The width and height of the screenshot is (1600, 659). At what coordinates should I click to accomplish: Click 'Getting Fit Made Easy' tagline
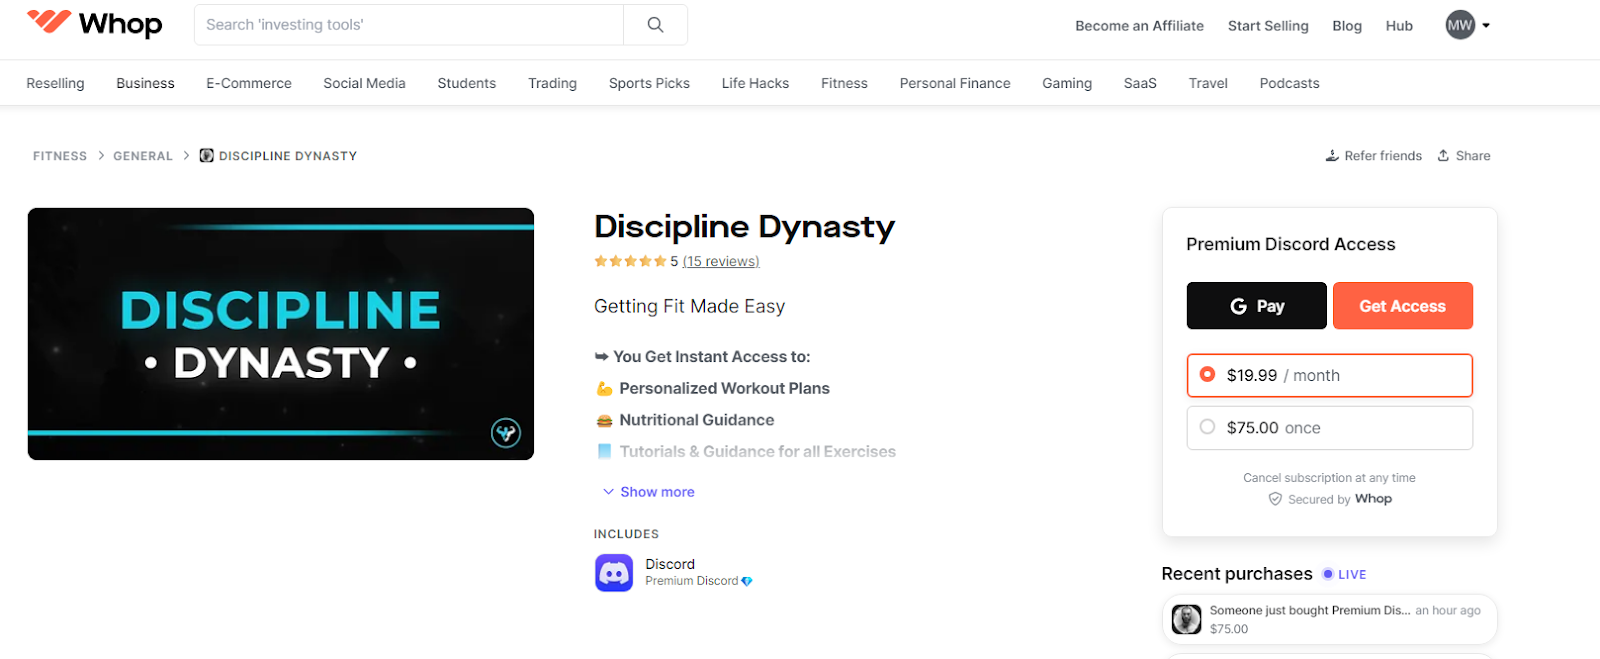(689, 306)
